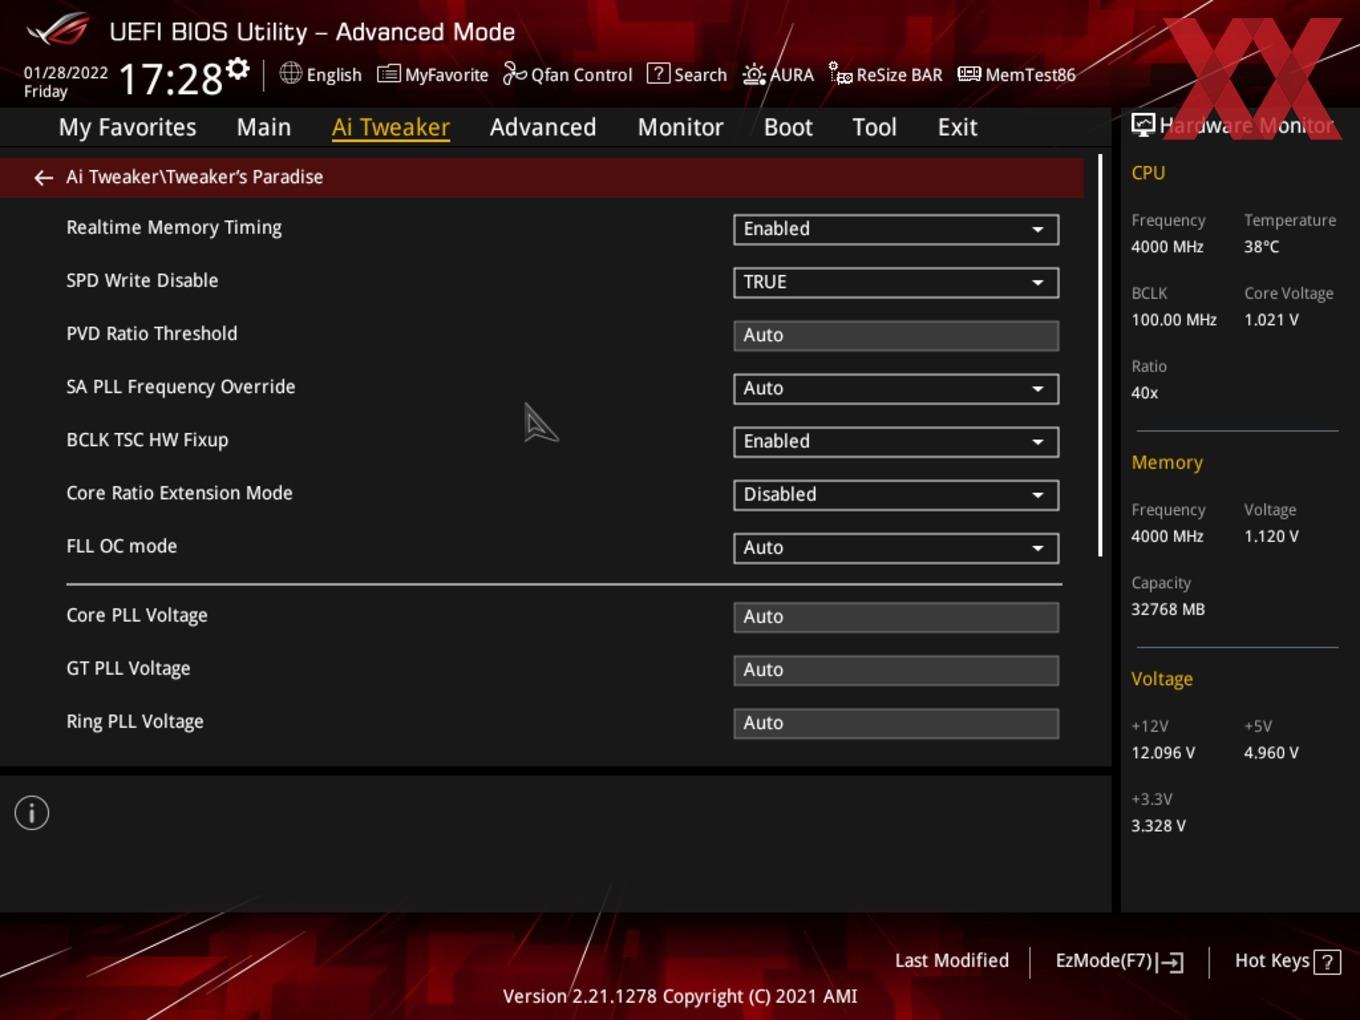Click the 100.00 MHz BCLK value

(x=1174, y=320)
